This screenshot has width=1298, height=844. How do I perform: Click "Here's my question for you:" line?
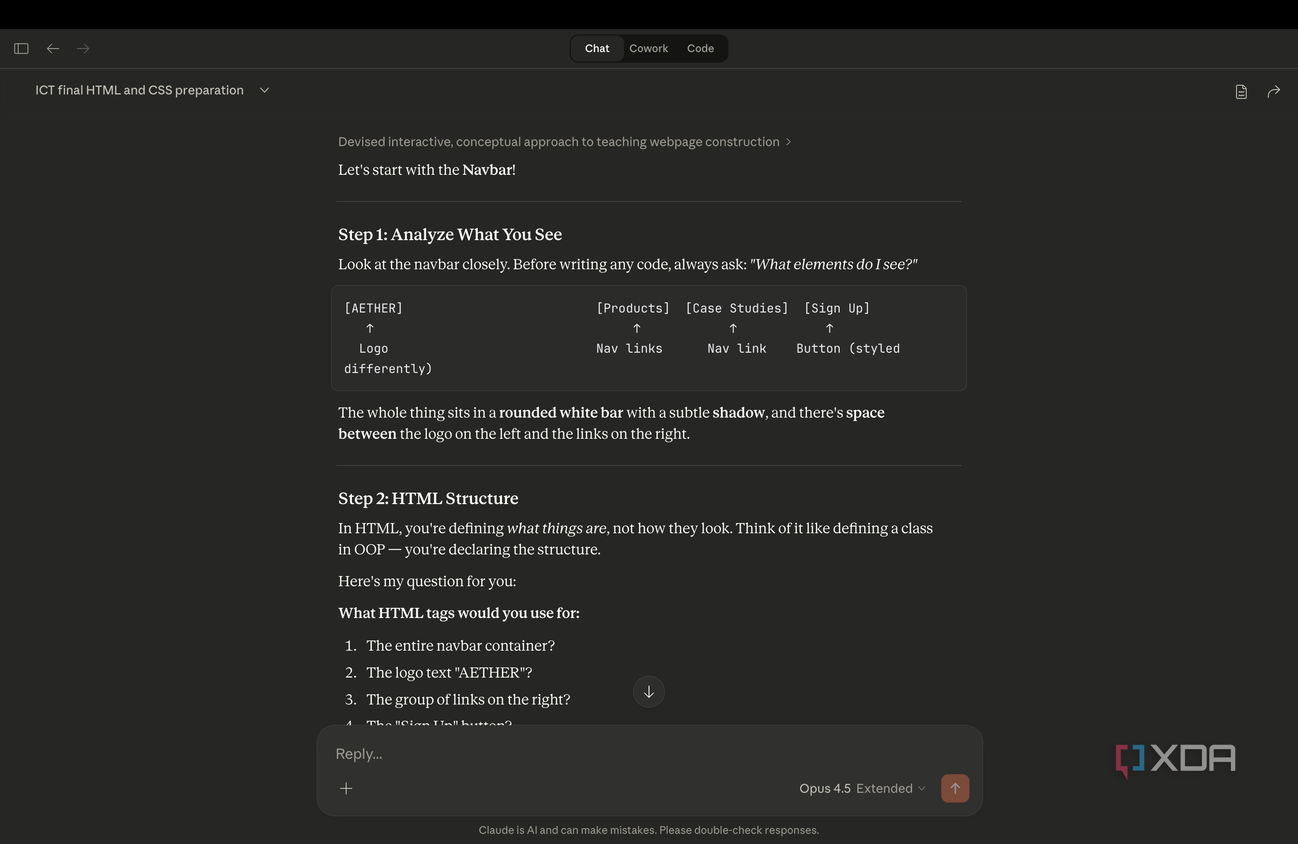[x=427, y=581]
